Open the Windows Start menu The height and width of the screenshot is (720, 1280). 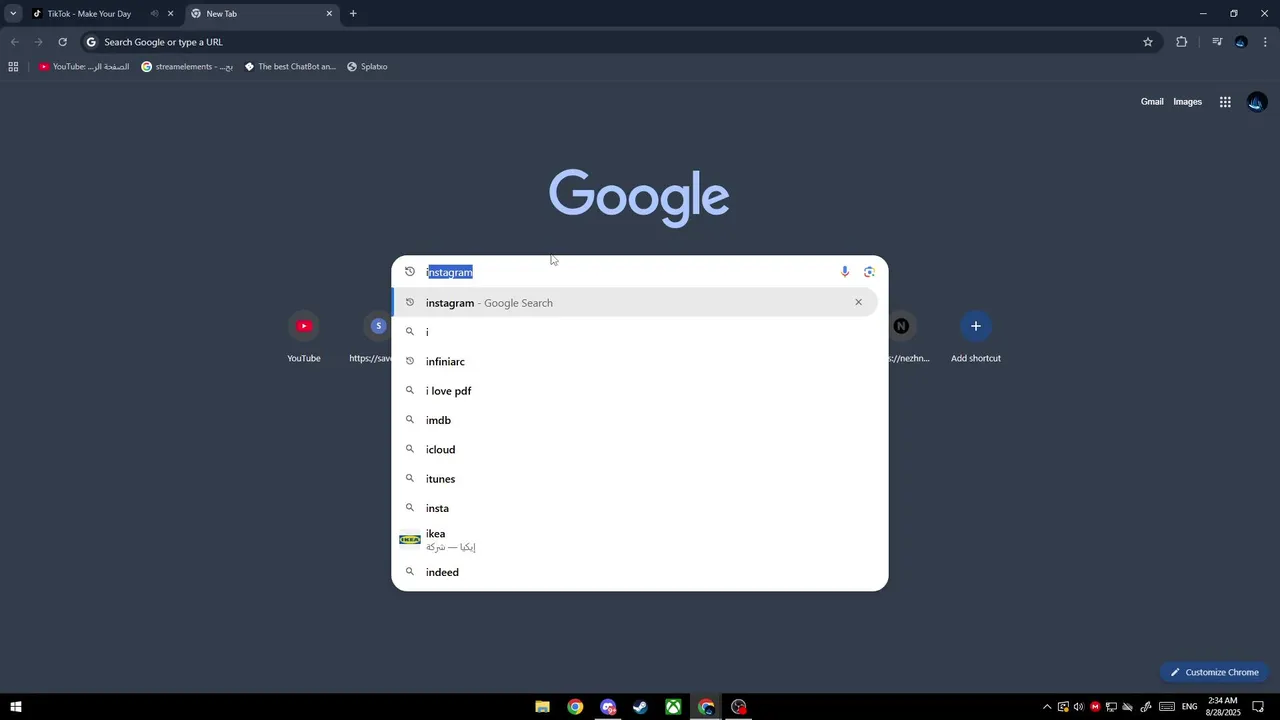pyautogui.click(x=16, y=707)
